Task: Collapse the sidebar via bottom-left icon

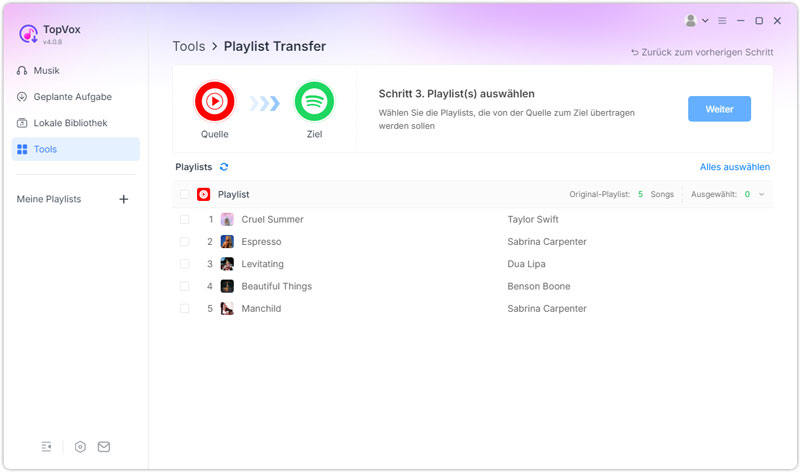Action: click(46, 447)
